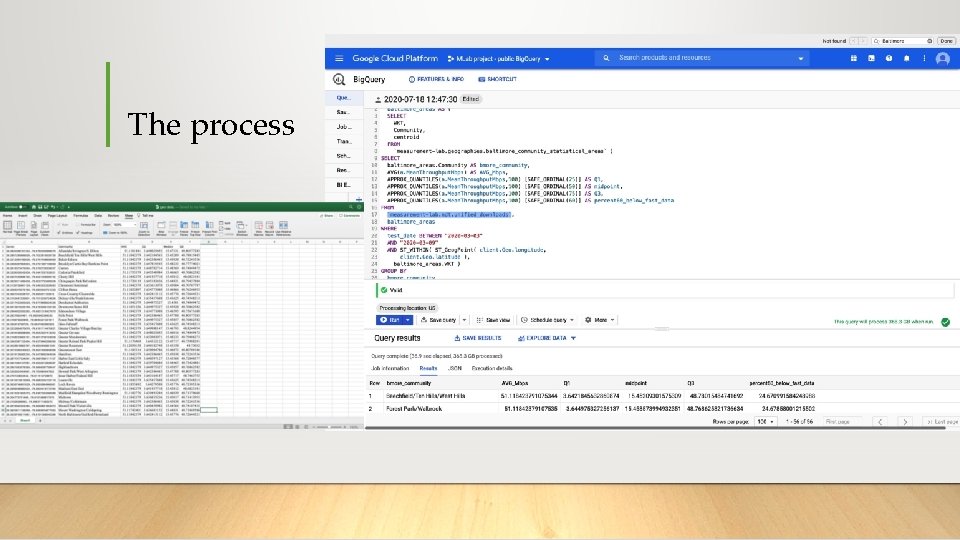Open the help question mark icon
960x540 pixels.
click(x=889, y=58)
